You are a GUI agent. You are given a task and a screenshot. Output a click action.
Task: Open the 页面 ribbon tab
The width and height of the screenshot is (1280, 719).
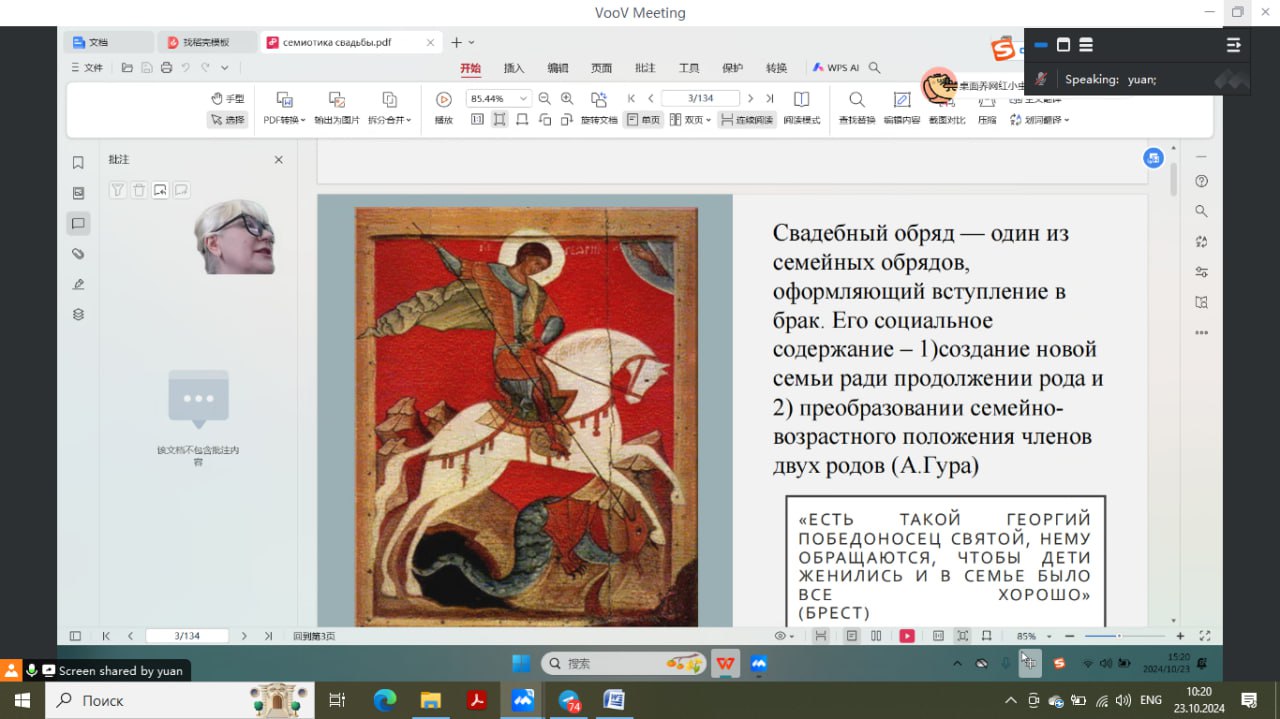click(x=601, y=68)
